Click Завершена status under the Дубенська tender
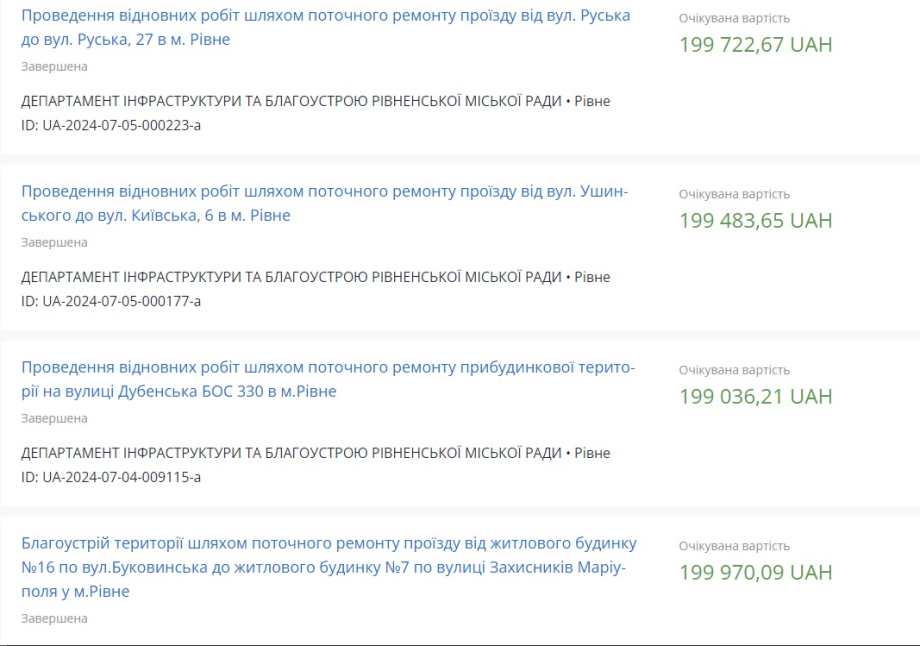Screen dimensions: 920x646 pos(54,419)
